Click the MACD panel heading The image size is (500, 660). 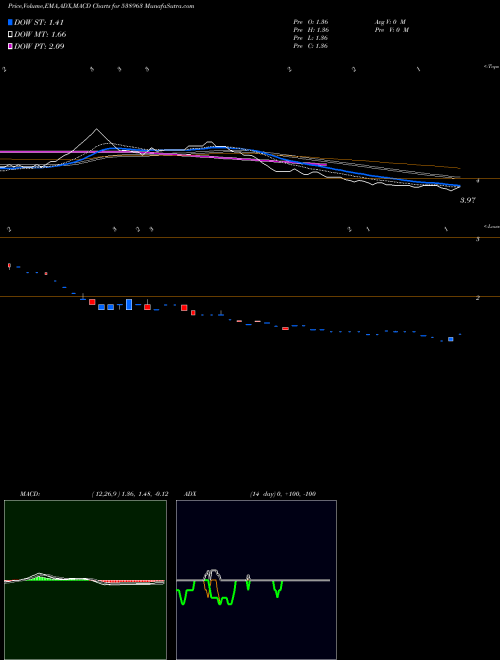point(30,494)
